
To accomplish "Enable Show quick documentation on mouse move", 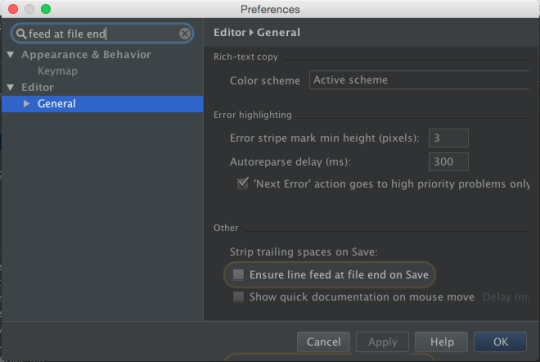I will click(238, 297).
